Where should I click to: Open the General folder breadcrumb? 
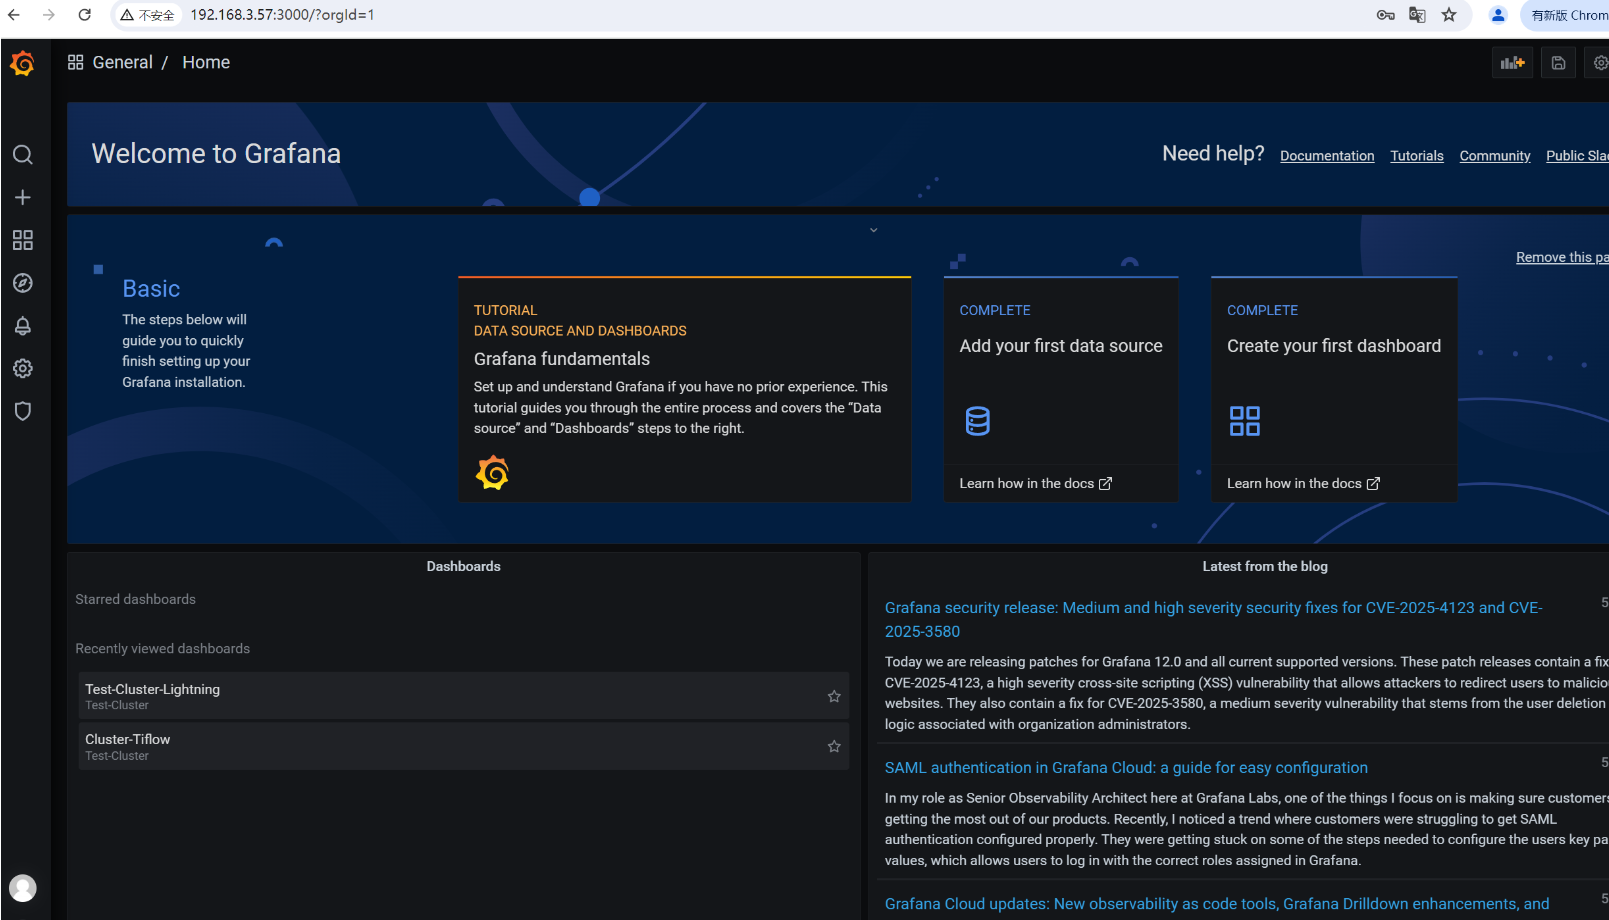(x=123, y=62)
